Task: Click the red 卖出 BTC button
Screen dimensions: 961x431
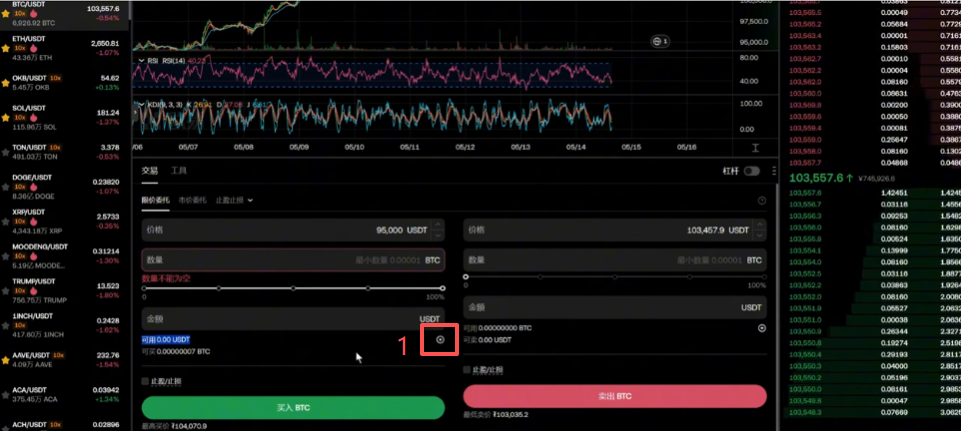Action: (615, 396)
